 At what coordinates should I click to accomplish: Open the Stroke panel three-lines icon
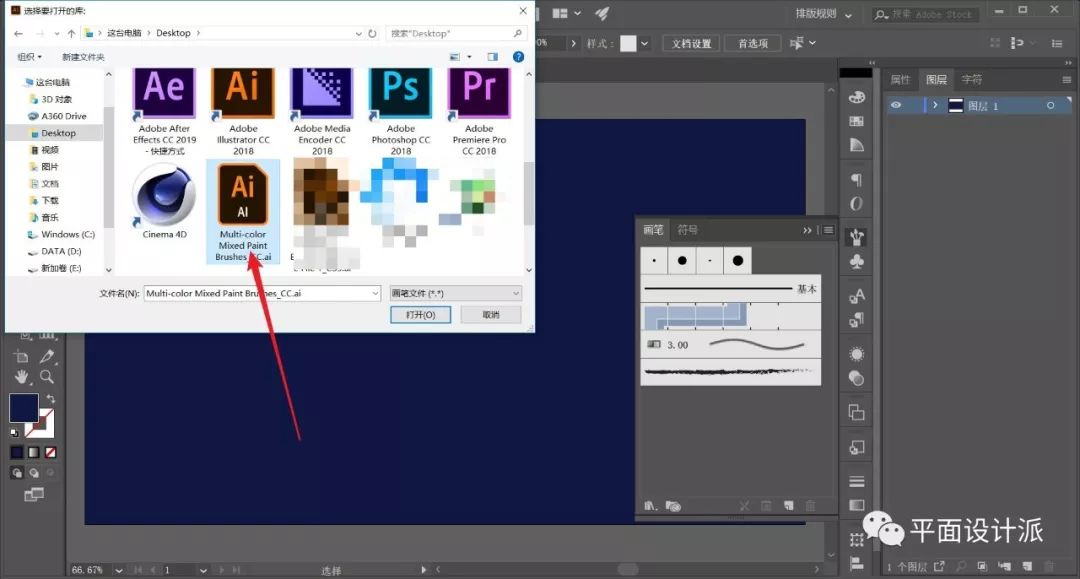pyautogui.click(x=857, y=481)
